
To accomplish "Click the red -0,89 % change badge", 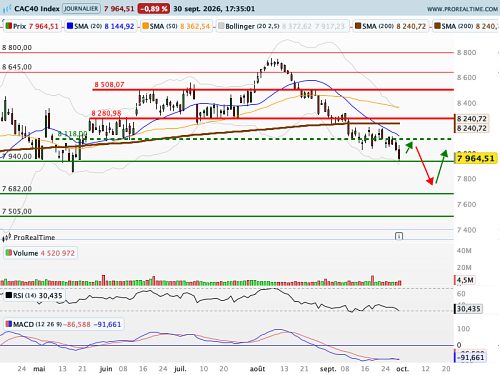I will coord(154,9).
